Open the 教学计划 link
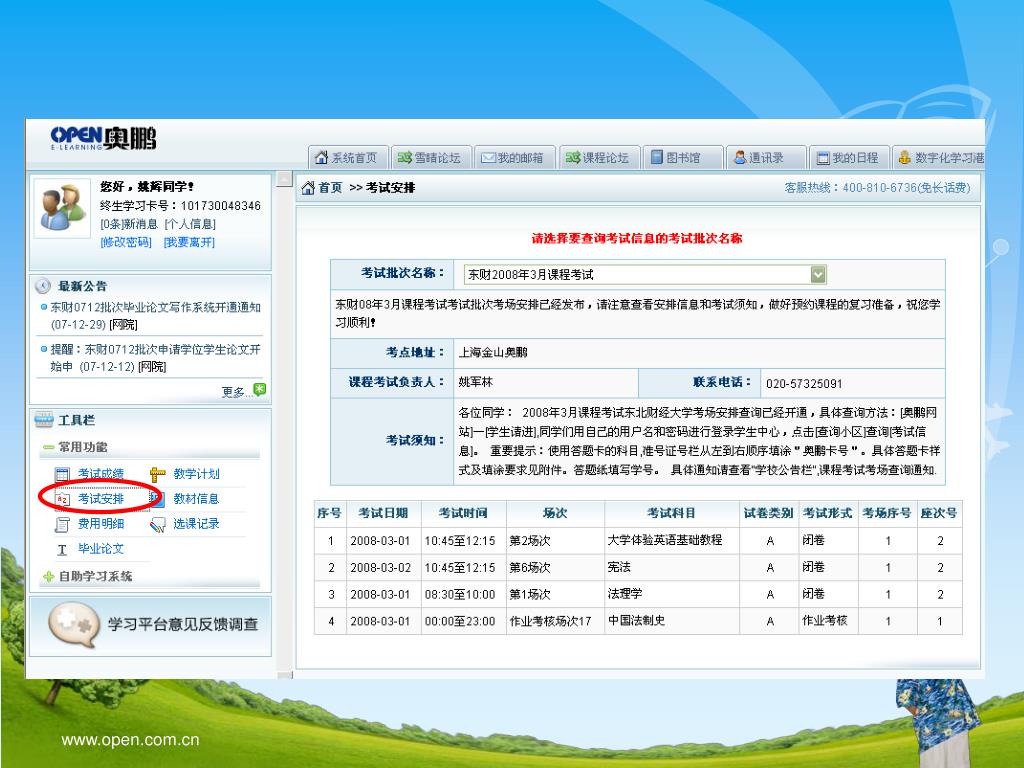Viewport: 1024px width, 768px height. (x=197, y=473)
